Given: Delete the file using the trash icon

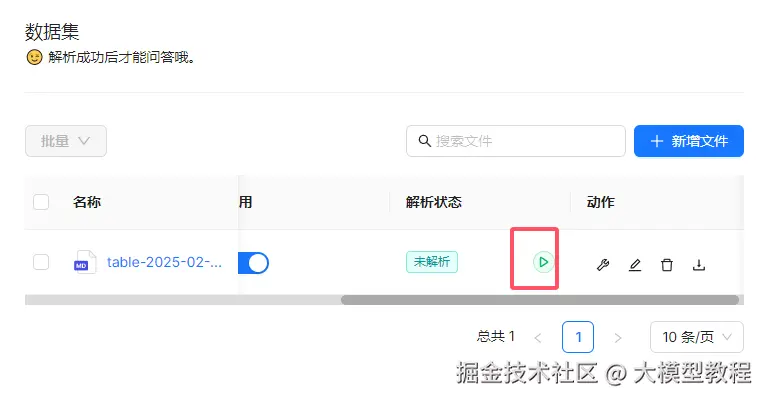Looking at the screenshot, I should [667, 265].
